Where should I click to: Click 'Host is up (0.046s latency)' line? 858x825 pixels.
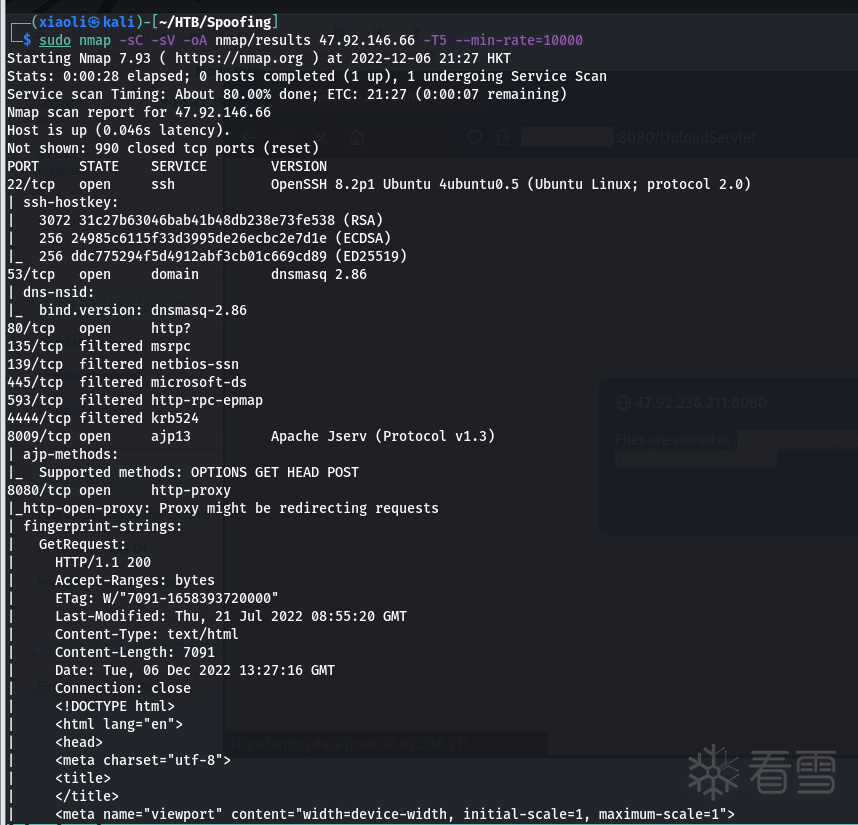tap(119, 130)
